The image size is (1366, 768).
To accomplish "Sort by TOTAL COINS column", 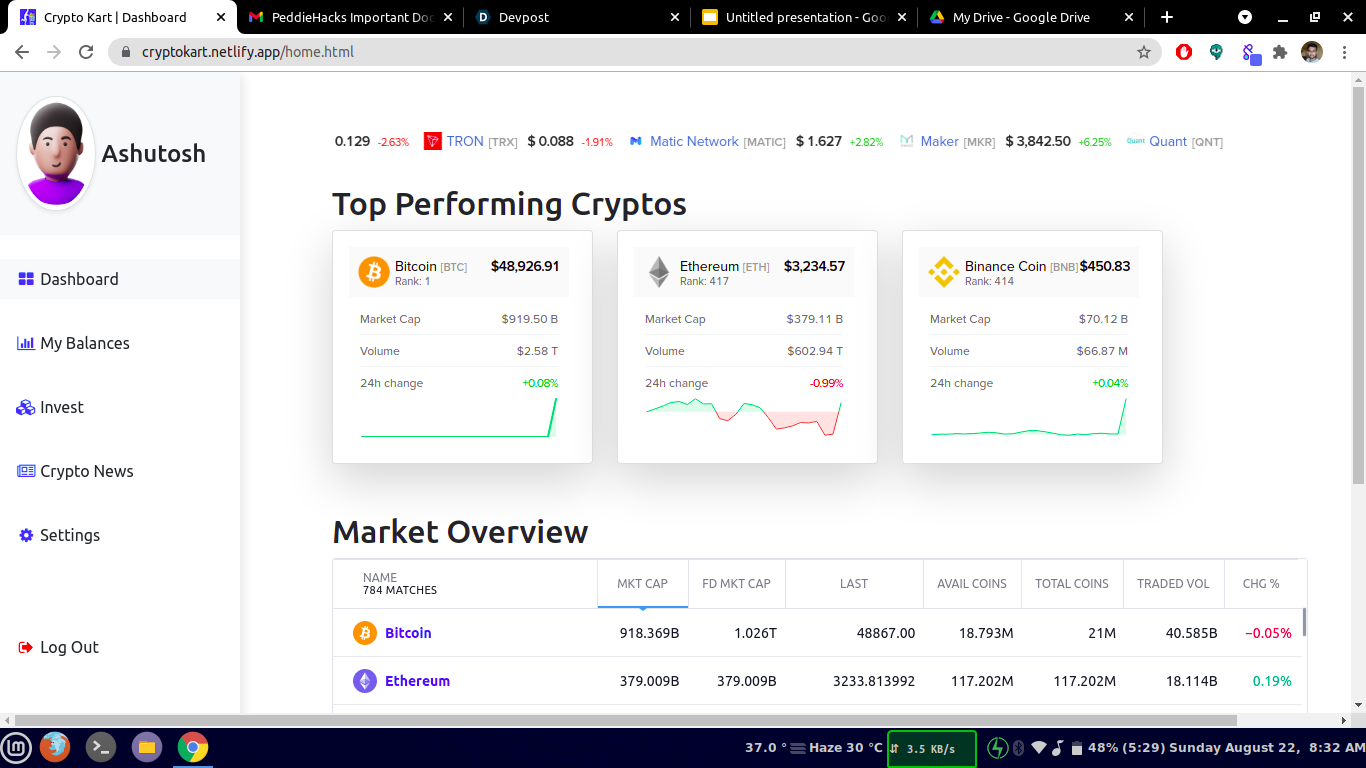I will click(1072, 583).
